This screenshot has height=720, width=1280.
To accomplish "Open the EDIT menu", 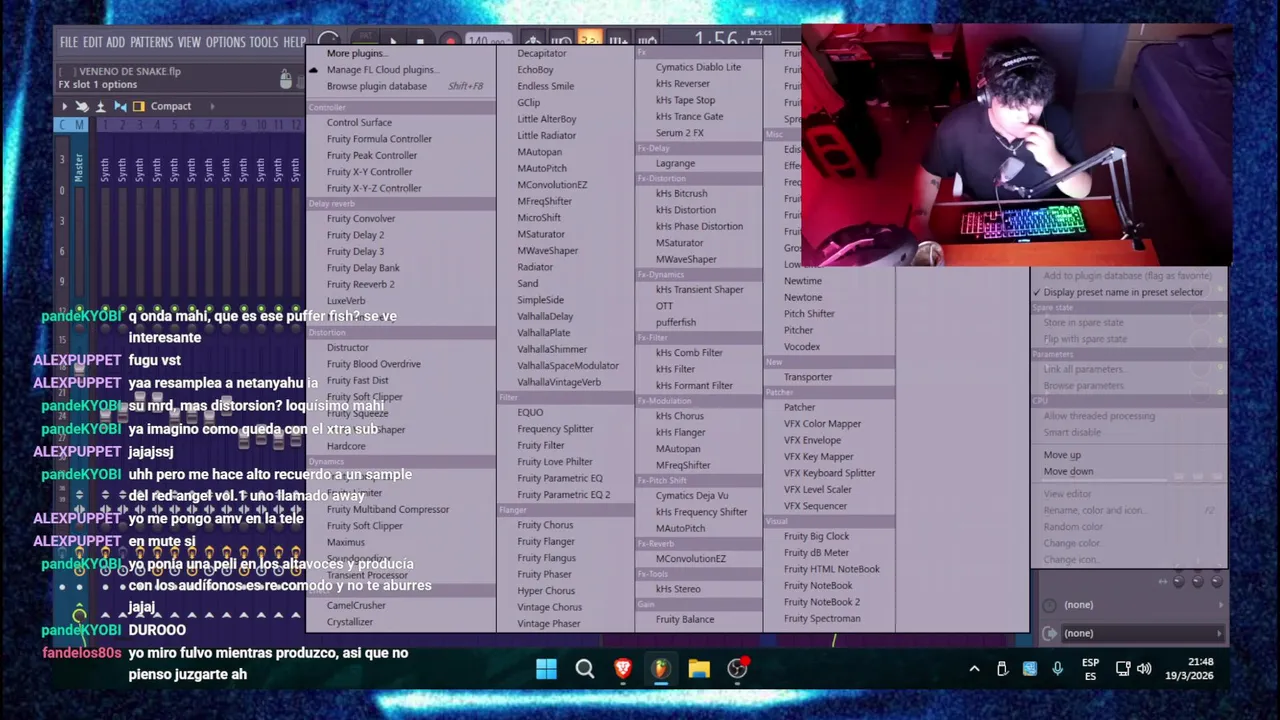I will point(92,42).
